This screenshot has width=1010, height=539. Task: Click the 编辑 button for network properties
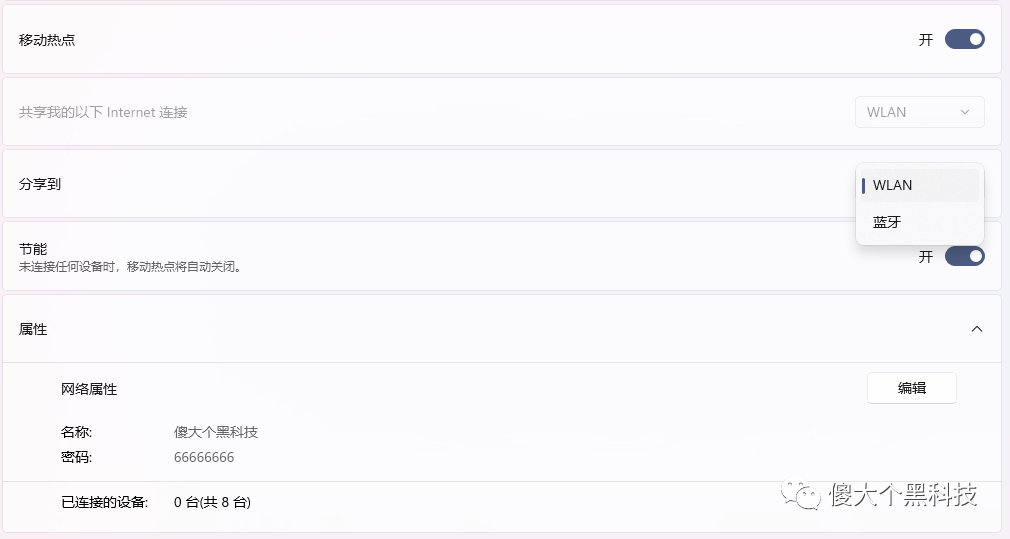point(911,388)
